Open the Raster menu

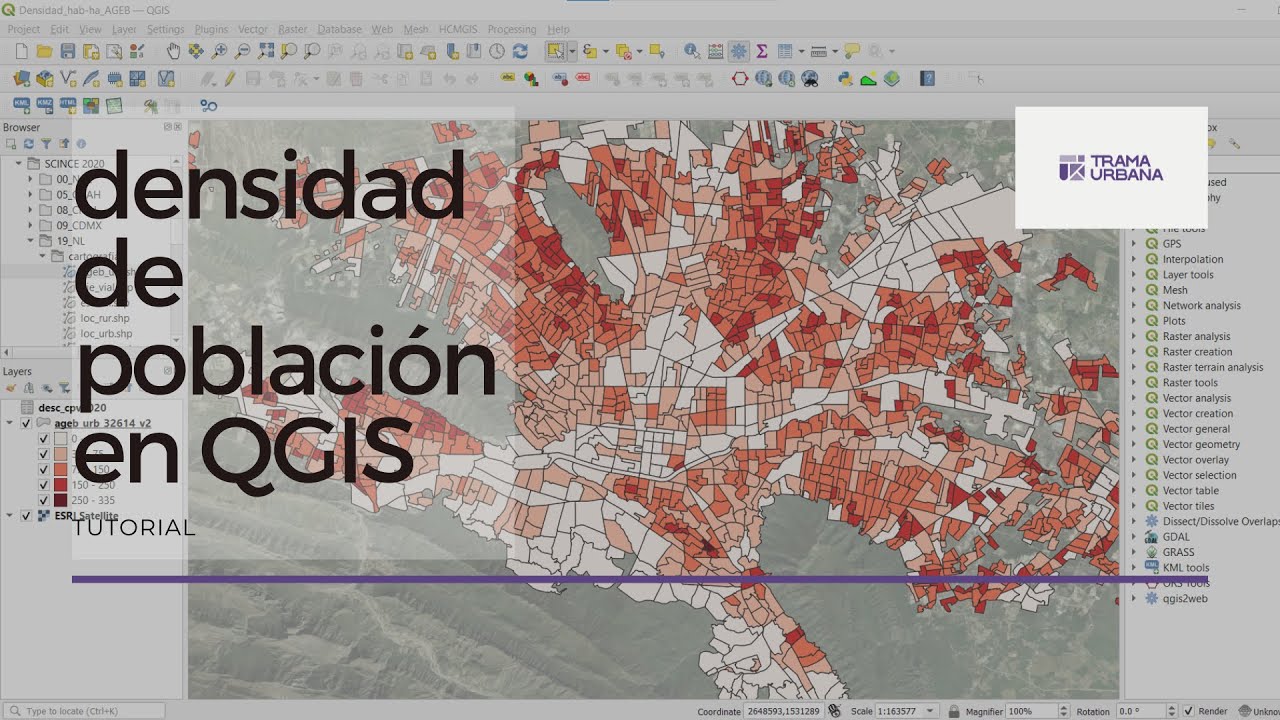293,29
